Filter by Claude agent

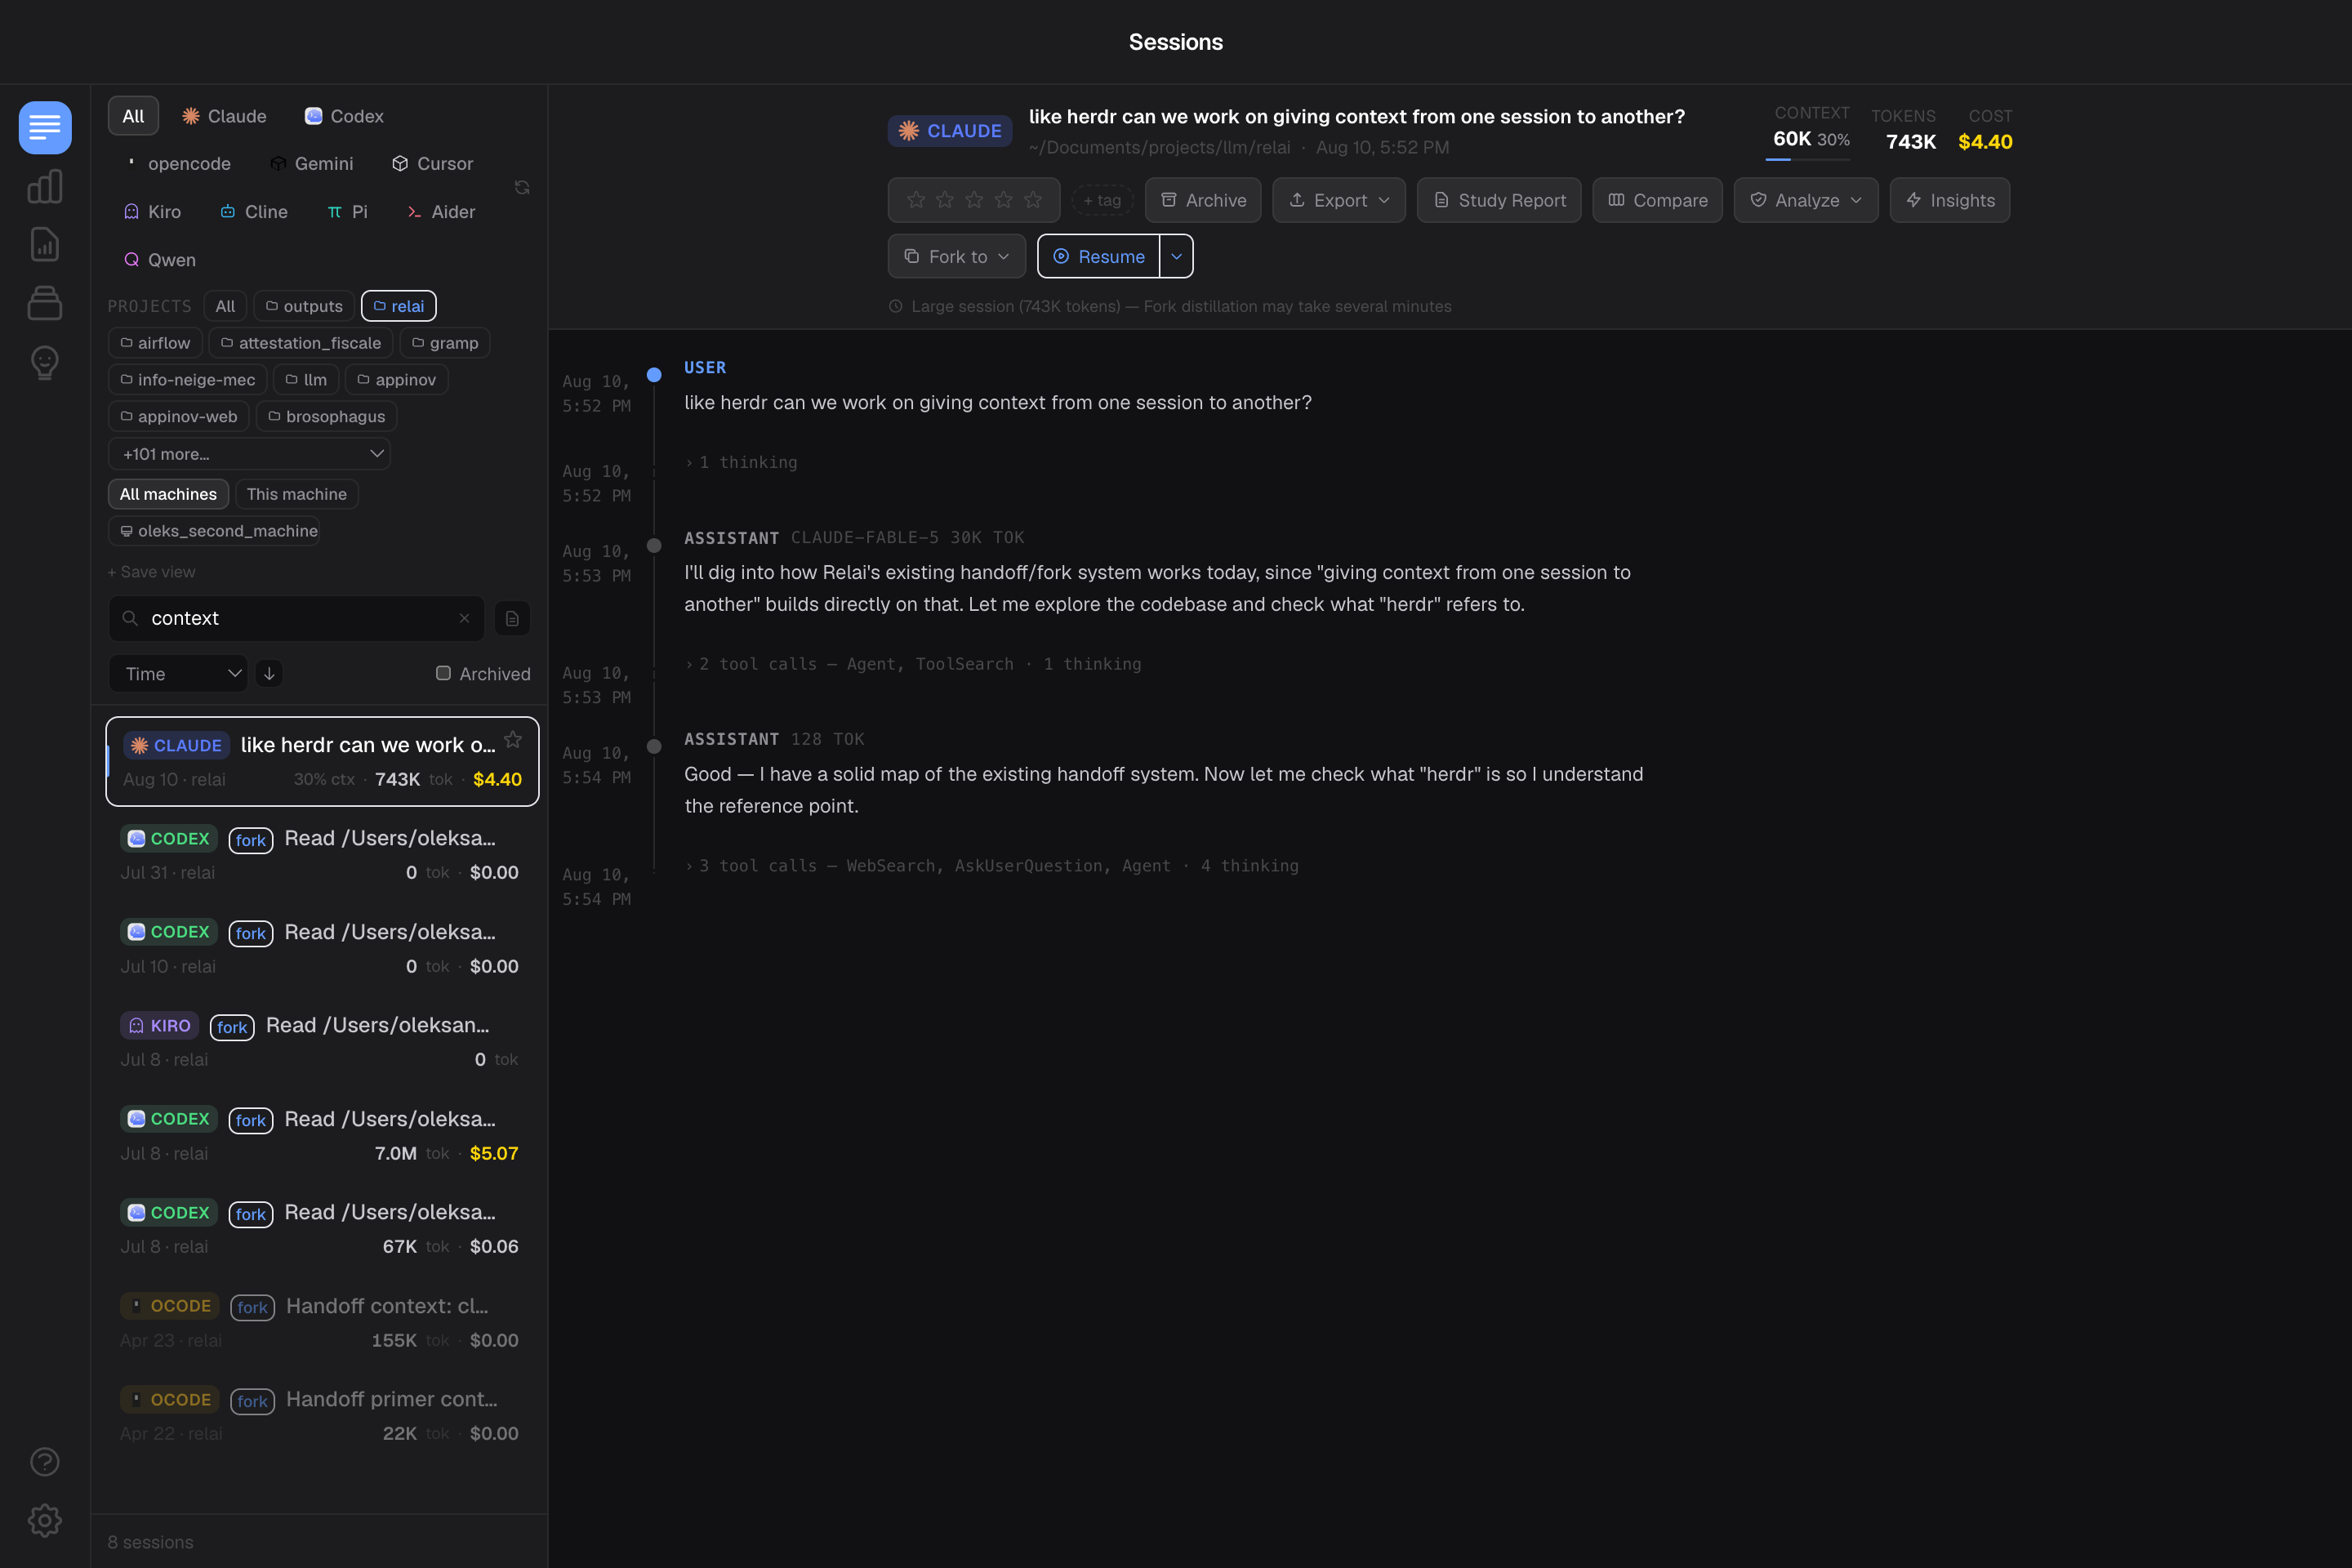(x=224, y=116)
